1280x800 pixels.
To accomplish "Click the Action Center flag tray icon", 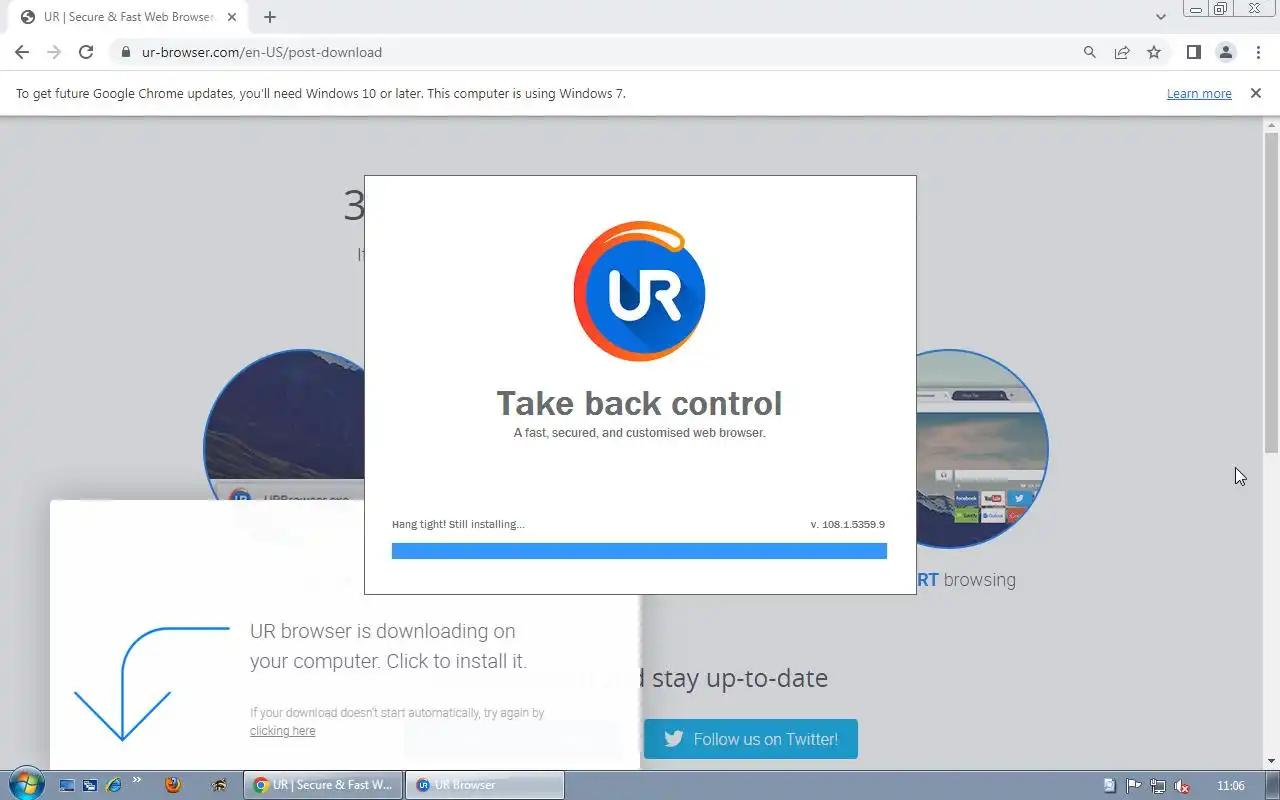I will (1134, 786).
